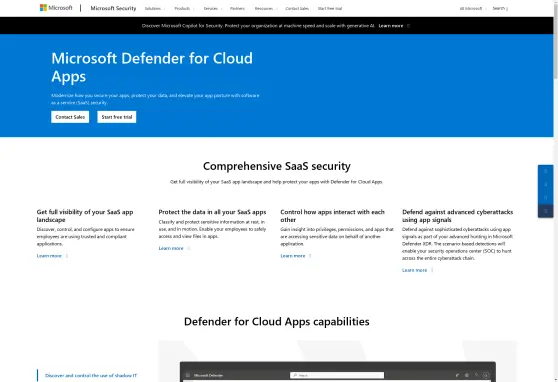The width and height of the screenshot is (558, 382).
Task: Click the Comprehensive SaaS security heading
Action: (277, 166)
